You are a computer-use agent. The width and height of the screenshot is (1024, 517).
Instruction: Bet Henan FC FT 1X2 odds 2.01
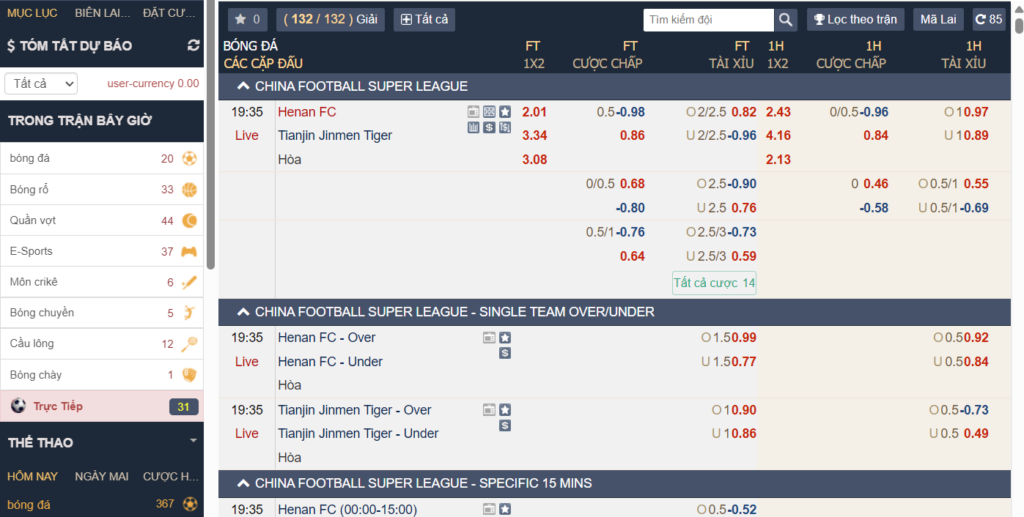[x=534, y=112]
